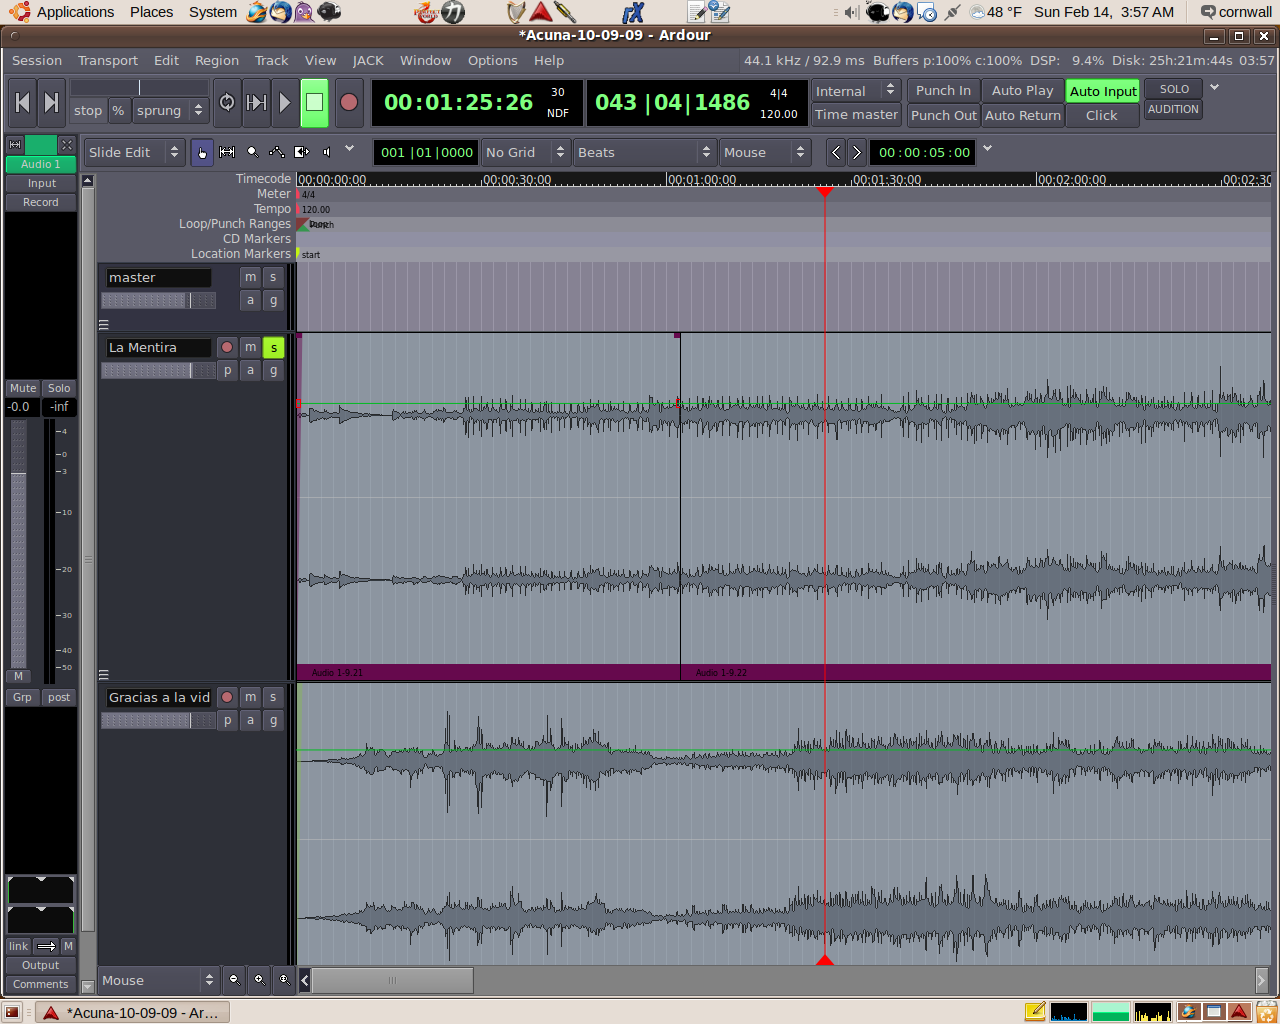The image size is (1280, 1024).
Task: Click the Punch In button
Action: point(943,90)
